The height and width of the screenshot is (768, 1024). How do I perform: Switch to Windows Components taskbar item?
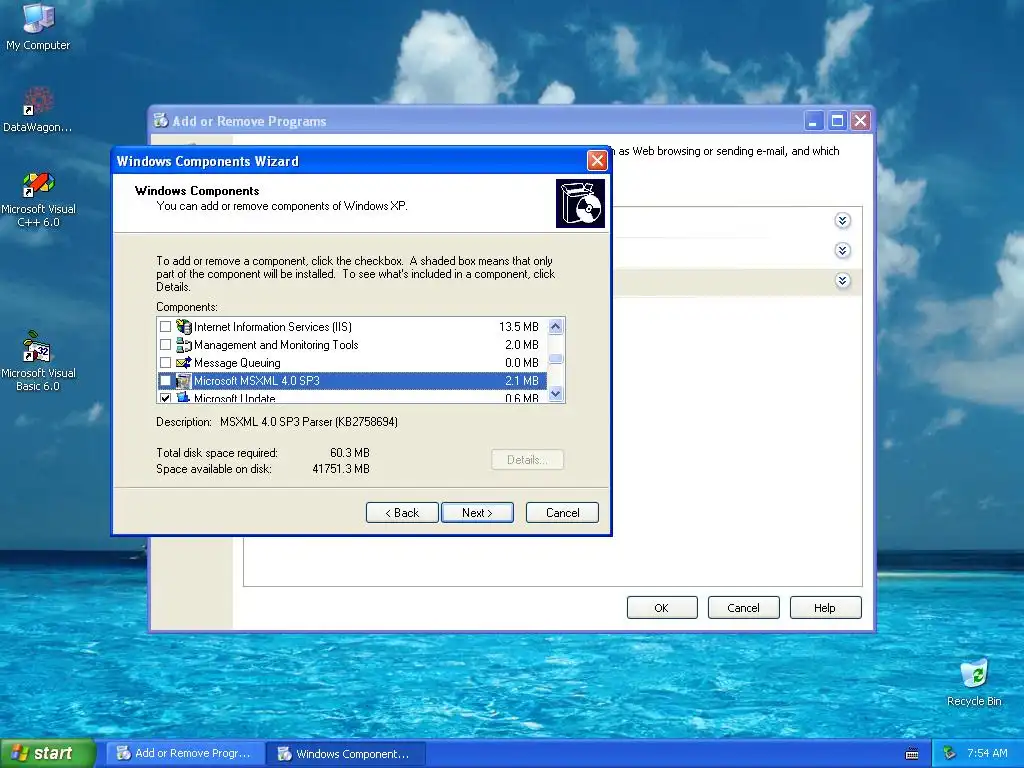click(347, 754)
